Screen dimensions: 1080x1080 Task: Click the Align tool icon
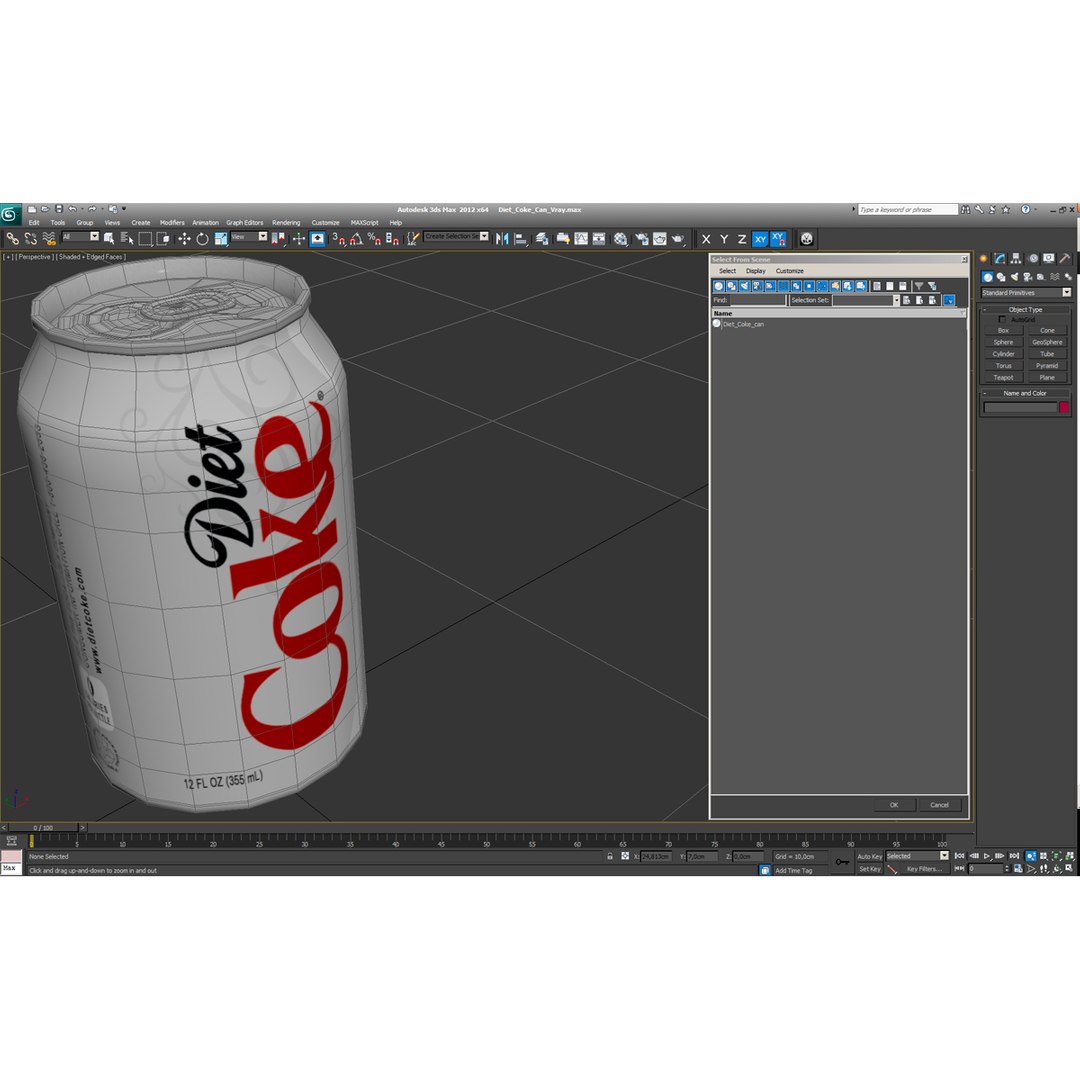point(521,239)
